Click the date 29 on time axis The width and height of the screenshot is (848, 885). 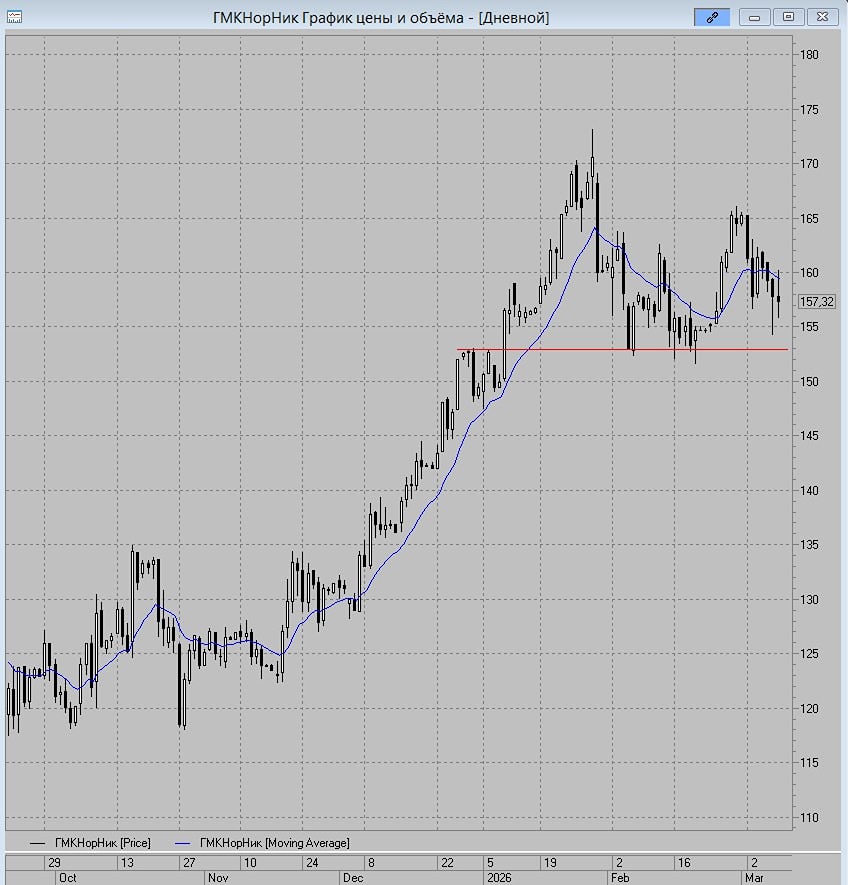pos(54,862)
